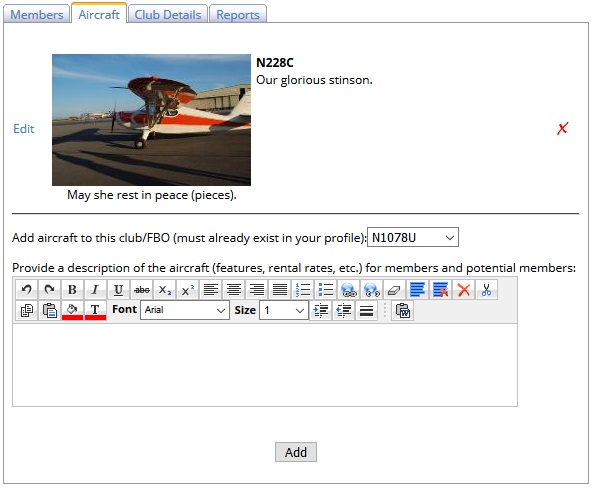This screenshot has height=488, width=593.
Task: Toggle bold formatting
Action: tap(72, 290)
